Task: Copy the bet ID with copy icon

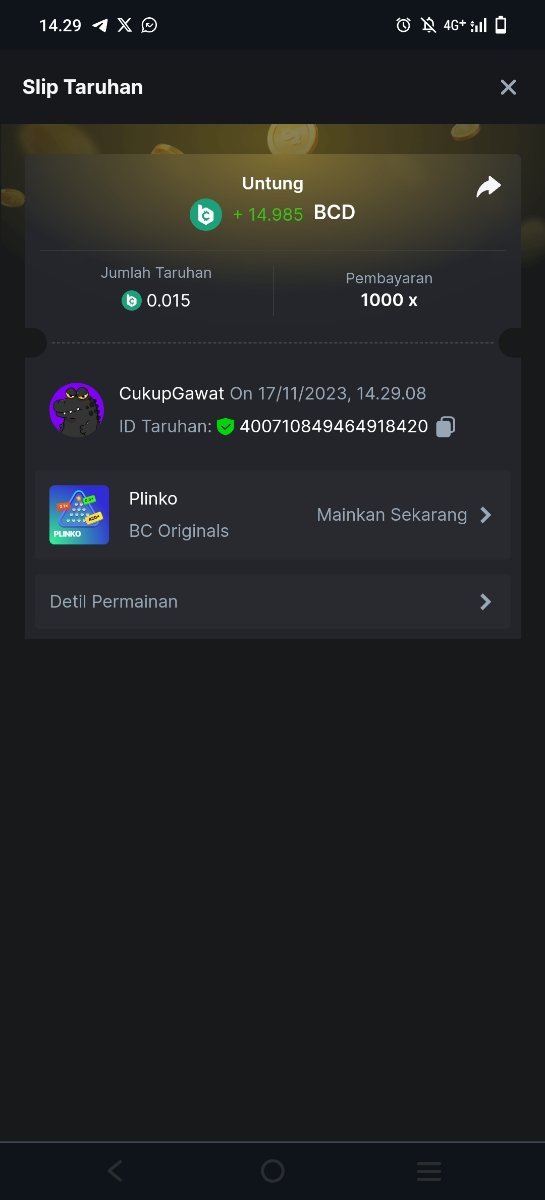Action: coord(445,426)
